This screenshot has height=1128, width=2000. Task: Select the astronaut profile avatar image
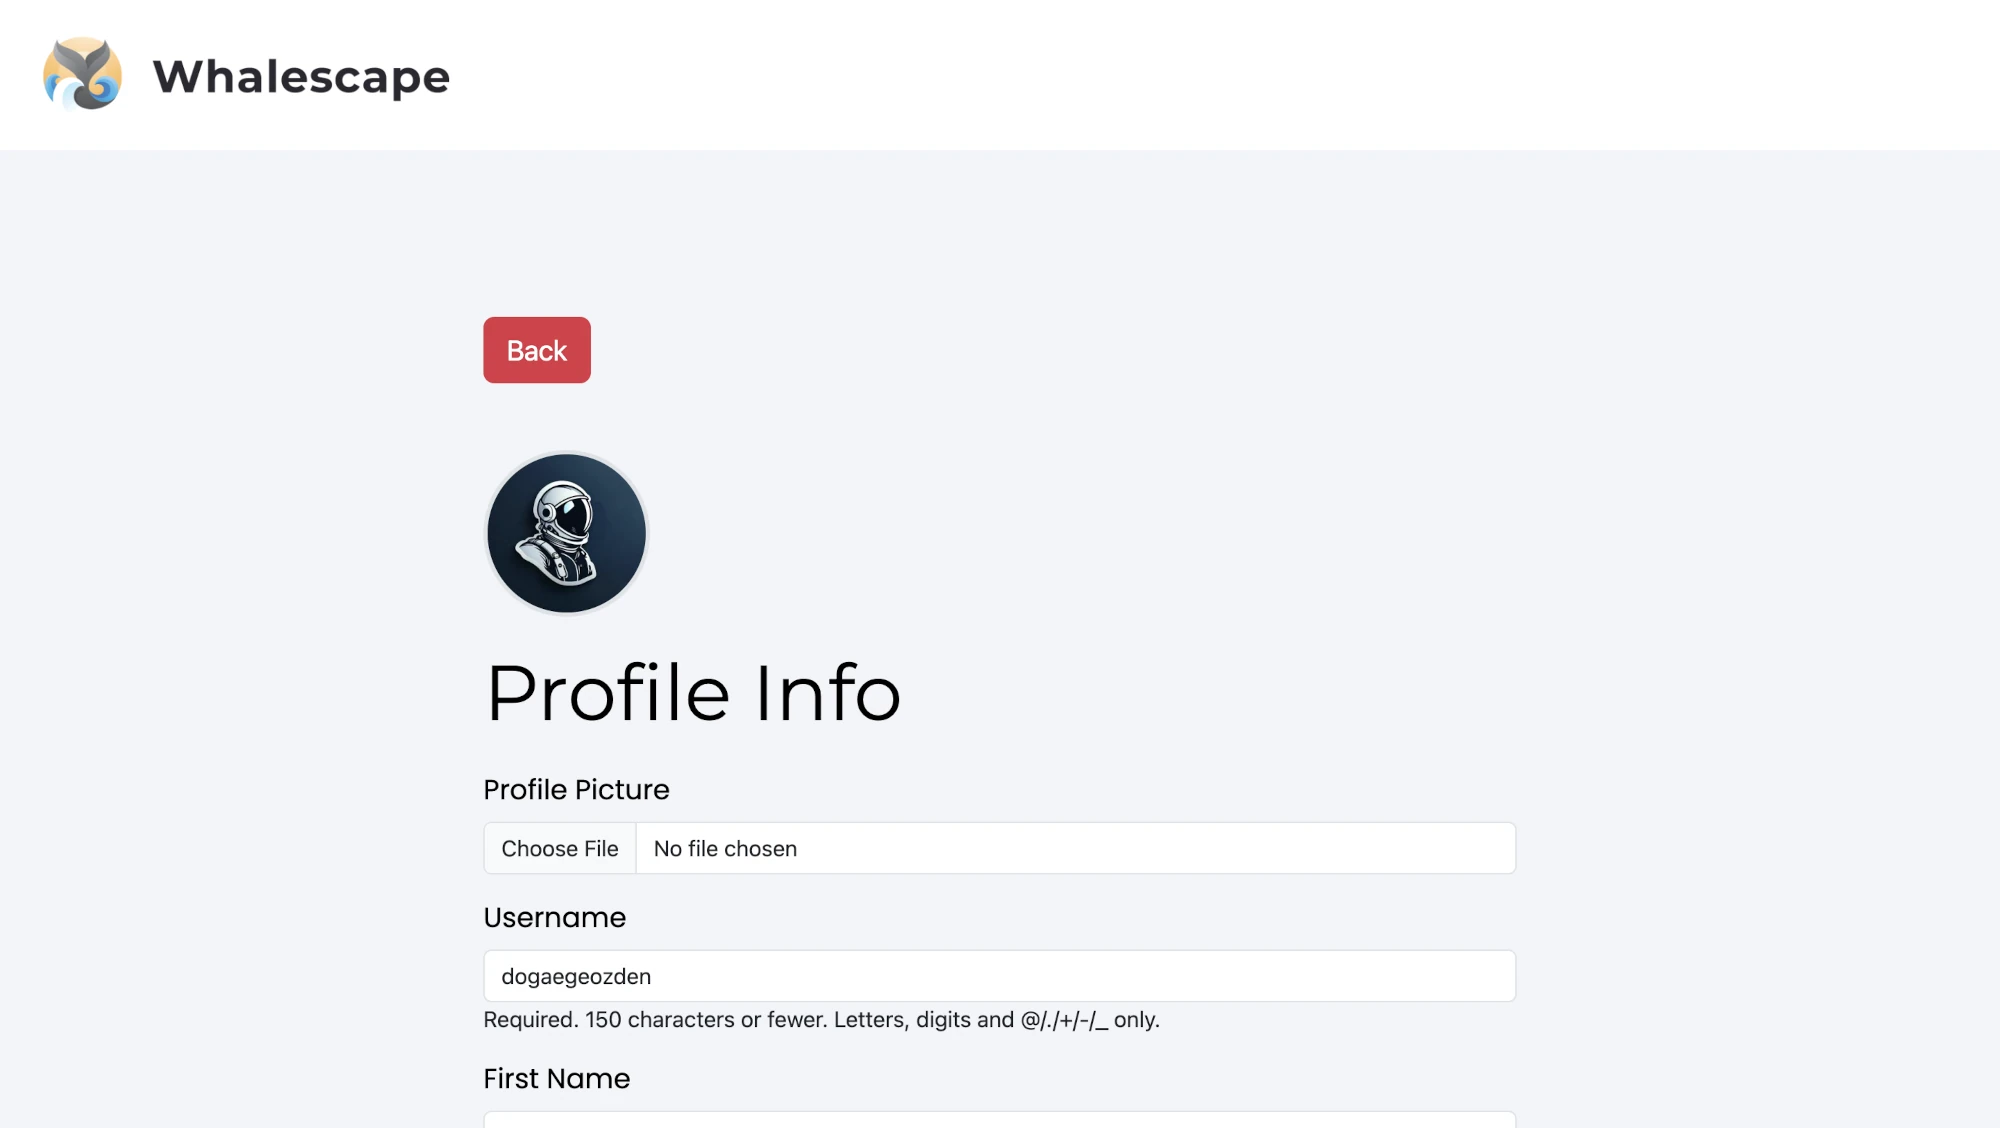coord(566,533)
